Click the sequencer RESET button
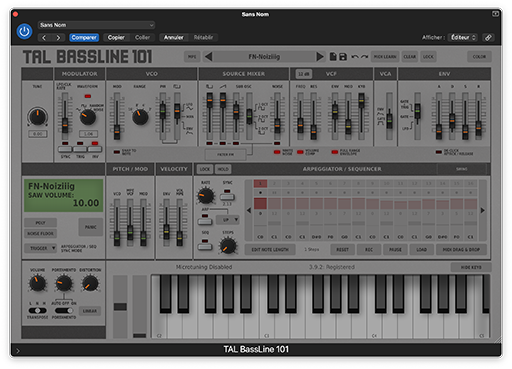The width and height of the screenshot is (512, 369). [342, 250]
